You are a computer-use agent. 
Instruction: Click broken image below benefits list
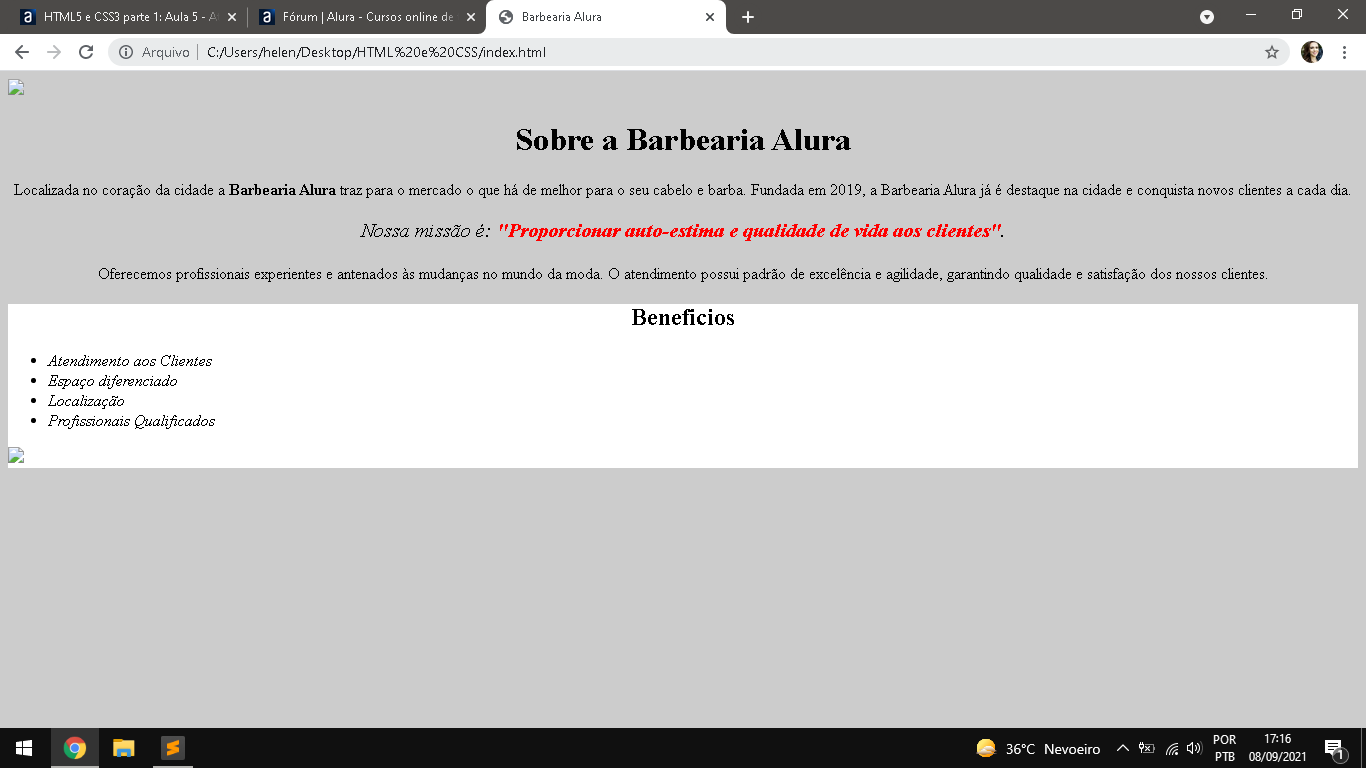point(16,455)
